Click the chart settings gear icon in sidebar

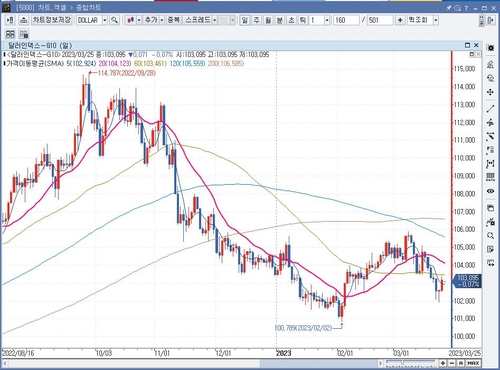pyautogui.click(x=490, y=48)
